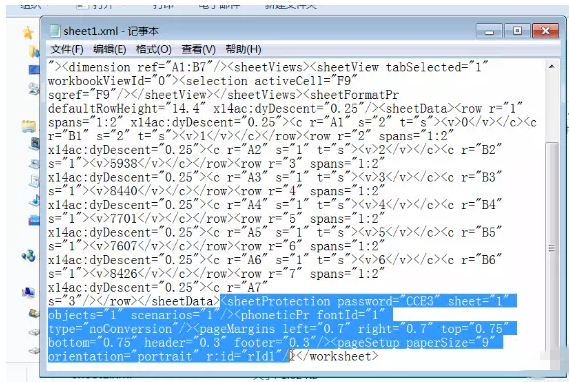The image size is (569, 382).
Task: Open the 编辑(E) menu
Action: pyautogui.click(x=110, y=49)
